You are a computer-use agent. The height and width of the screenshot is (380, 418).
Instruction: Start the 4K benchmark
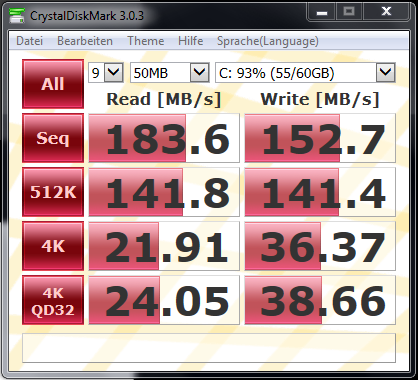[53, 246]
